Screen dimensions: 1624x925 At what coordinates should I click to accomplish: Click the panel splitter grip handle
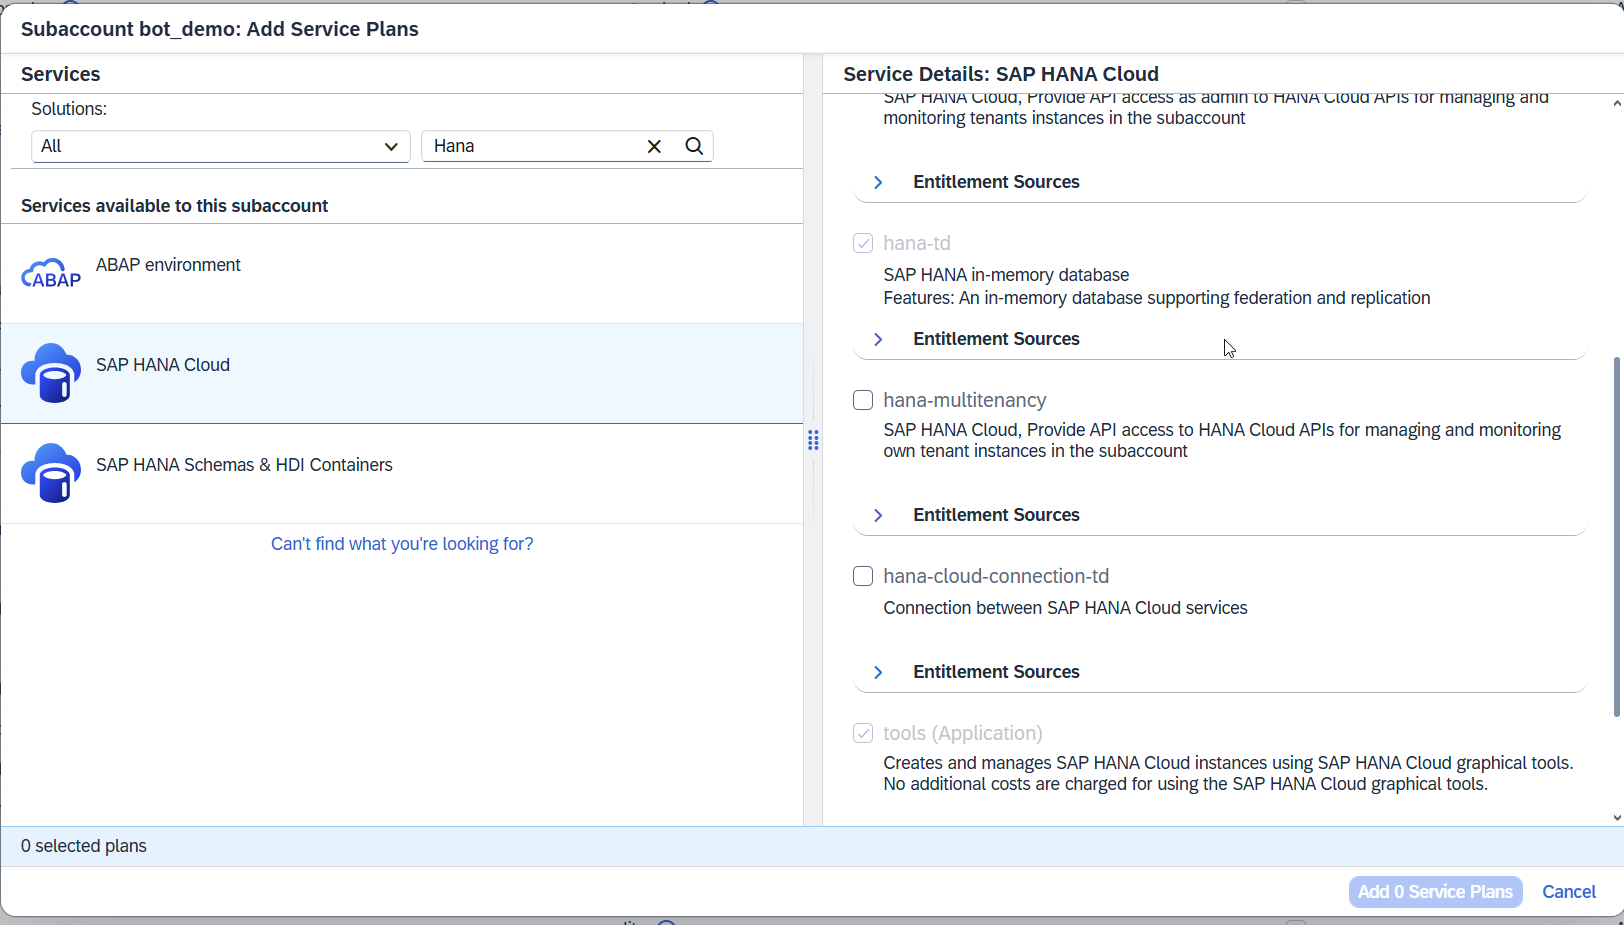coord(813,440)
